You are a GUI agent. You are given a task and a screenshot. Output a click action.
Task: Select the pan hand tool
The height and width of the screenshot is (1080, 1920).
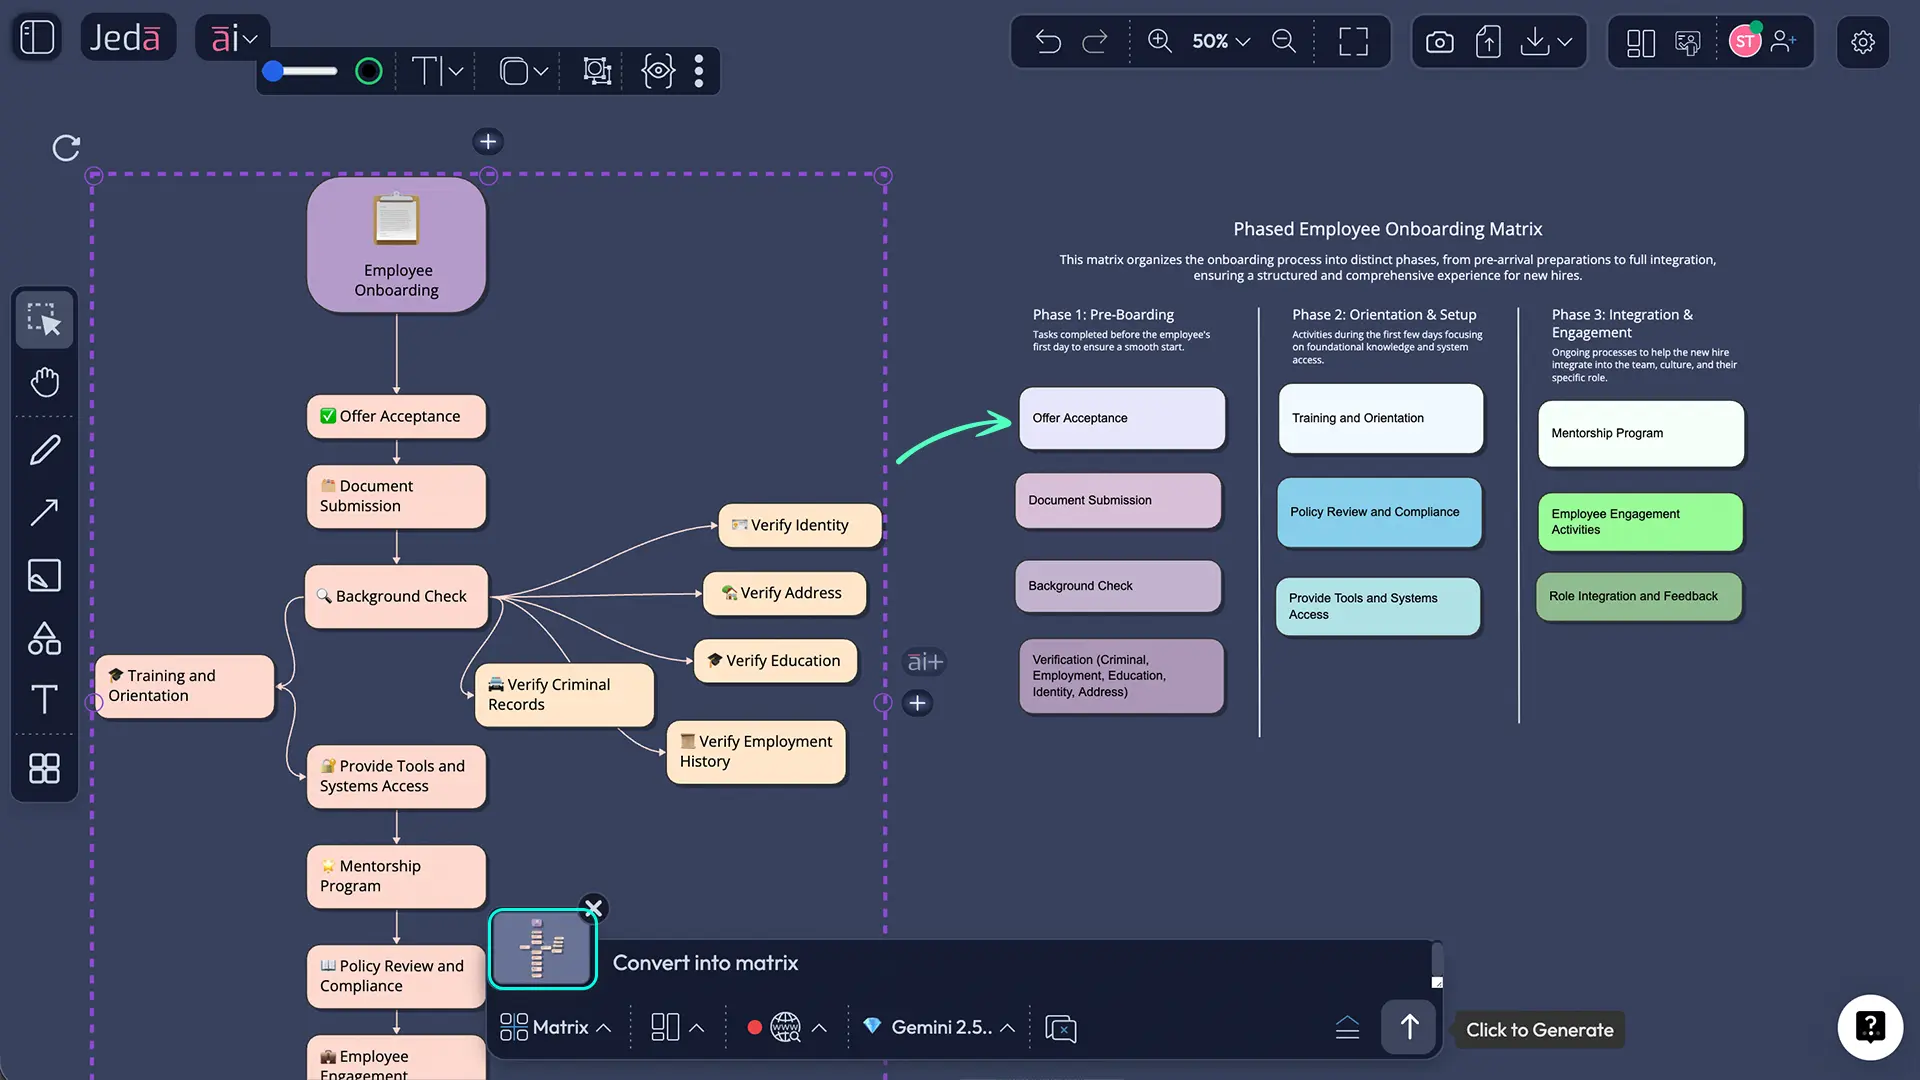[44, 382]
